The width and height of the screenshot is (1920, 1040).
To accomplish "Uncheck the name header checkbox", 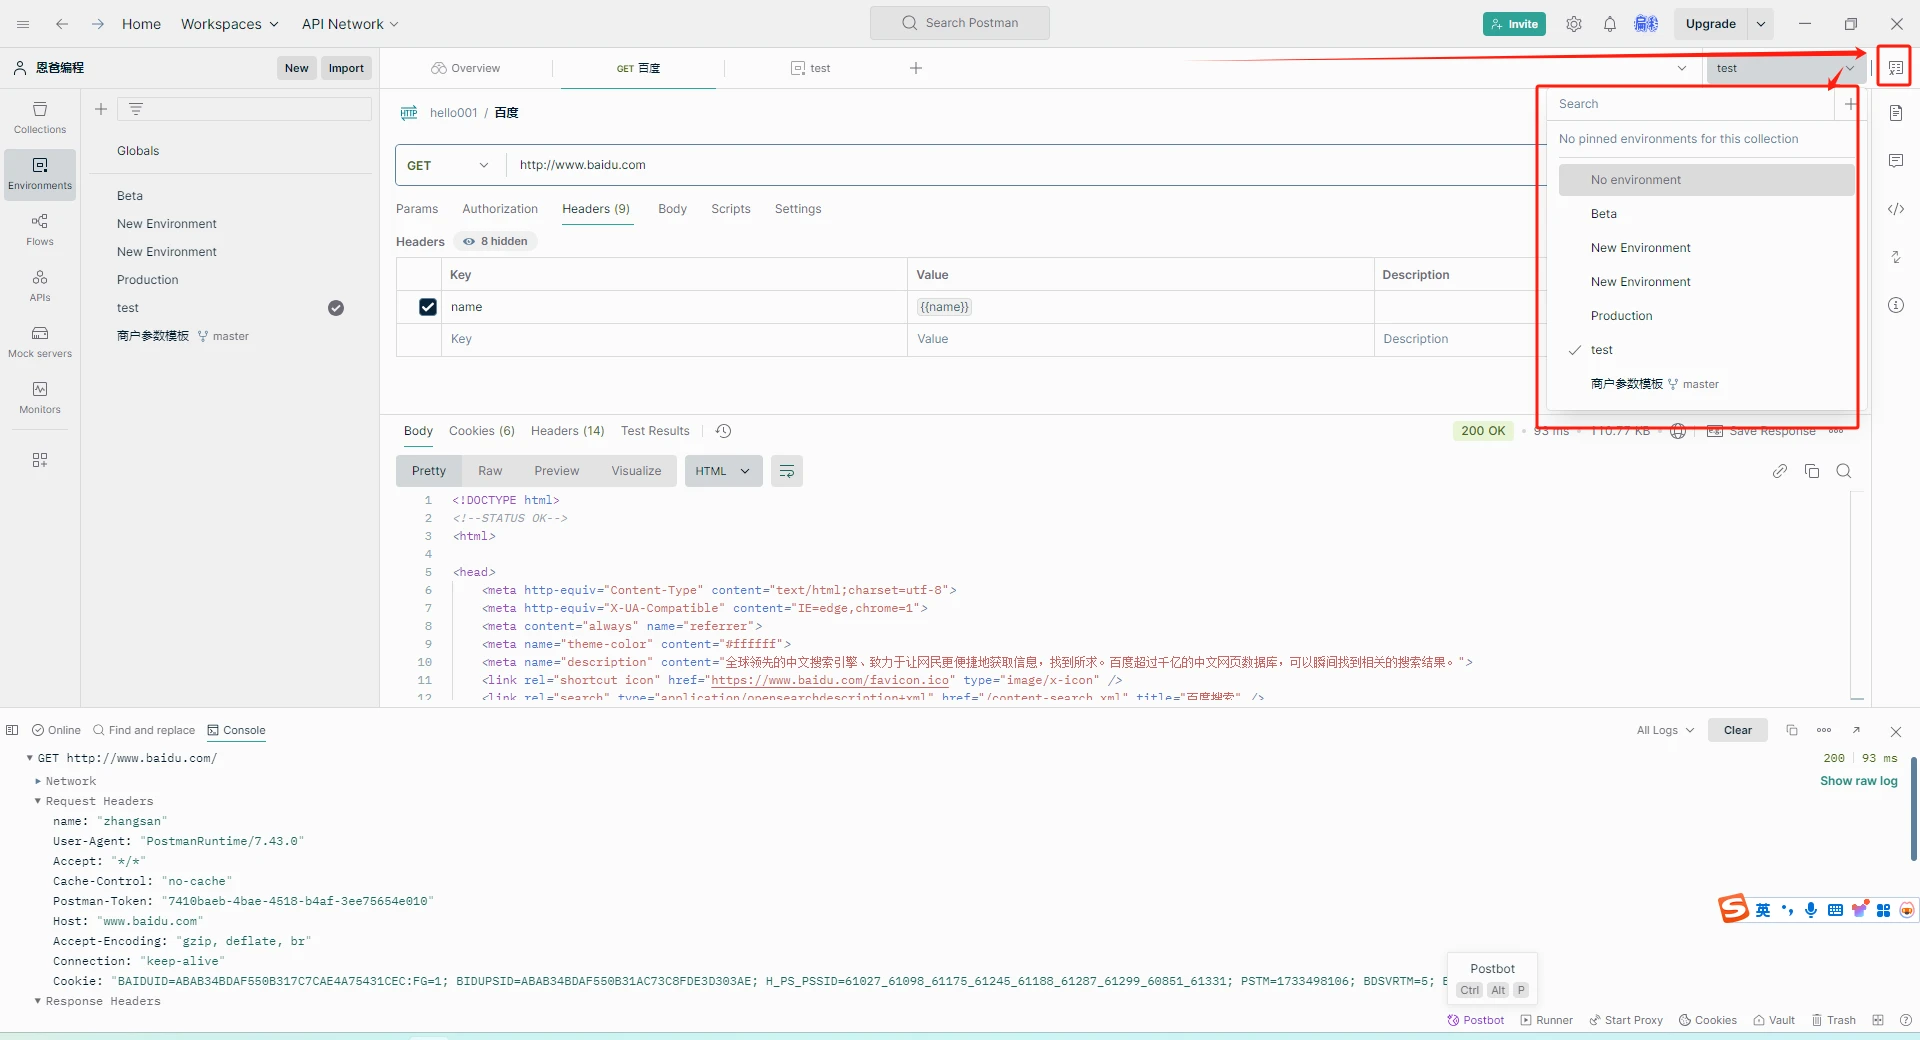I will pyautogui.click(x=428, y=307).
